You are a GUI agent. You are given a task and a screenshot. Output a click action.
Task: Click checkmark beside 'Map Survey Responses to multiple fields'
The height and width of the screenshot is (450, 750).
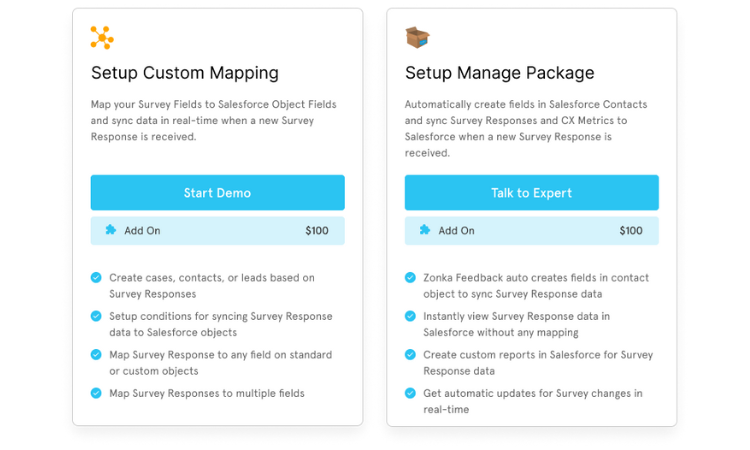tap(96, 393)
